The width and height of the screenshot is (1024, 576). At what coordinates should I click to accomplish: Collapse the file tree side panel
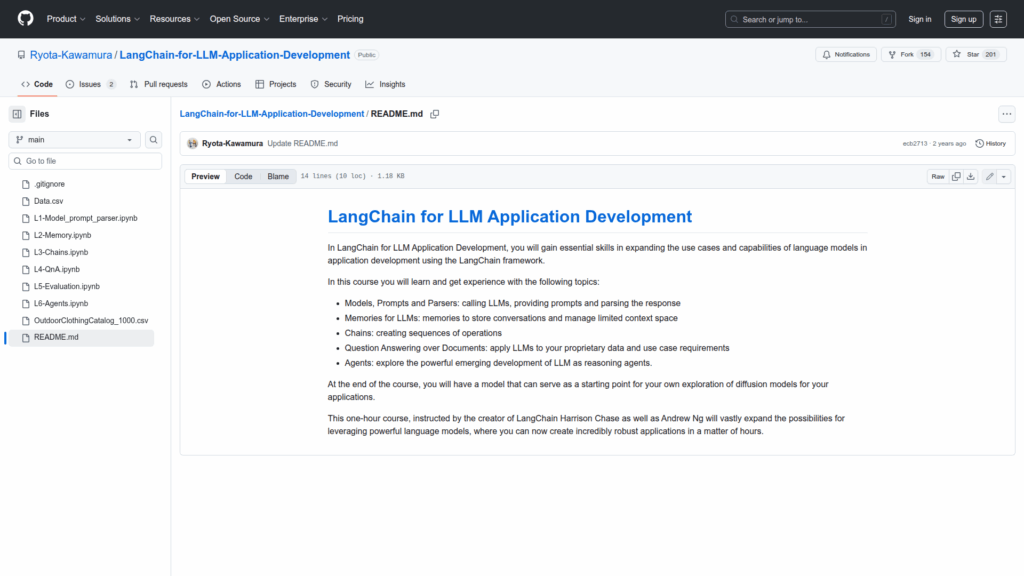(x=17, y=114)
